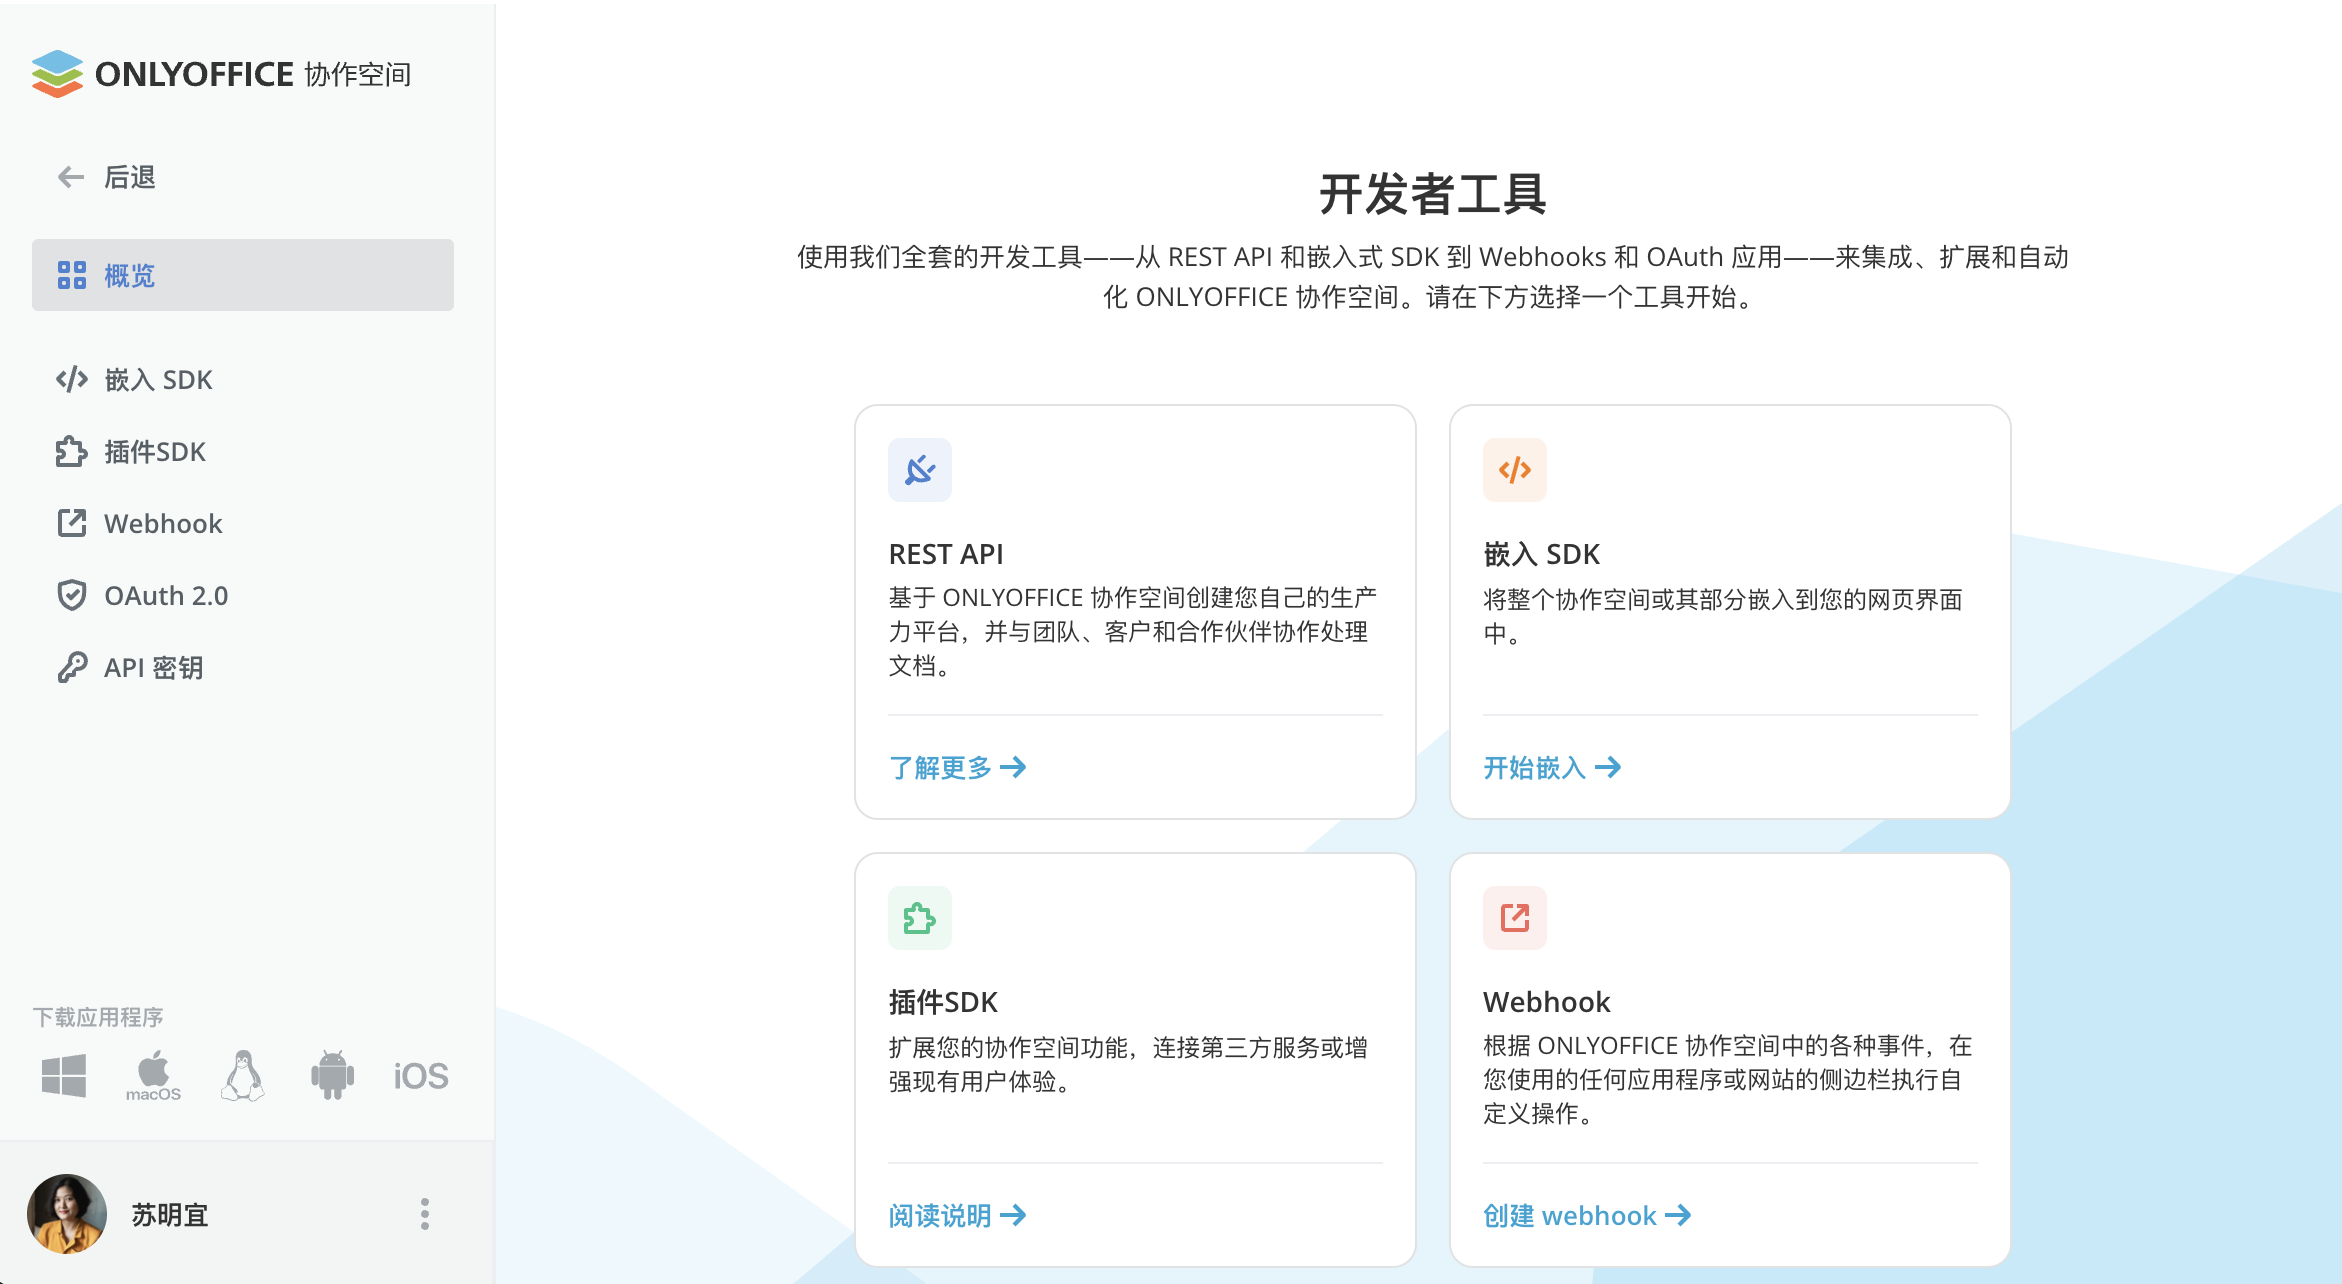Screen dimensions: 2342x1284
Task: Open the 概览 overview grid icon
Action: click(72, 275)
